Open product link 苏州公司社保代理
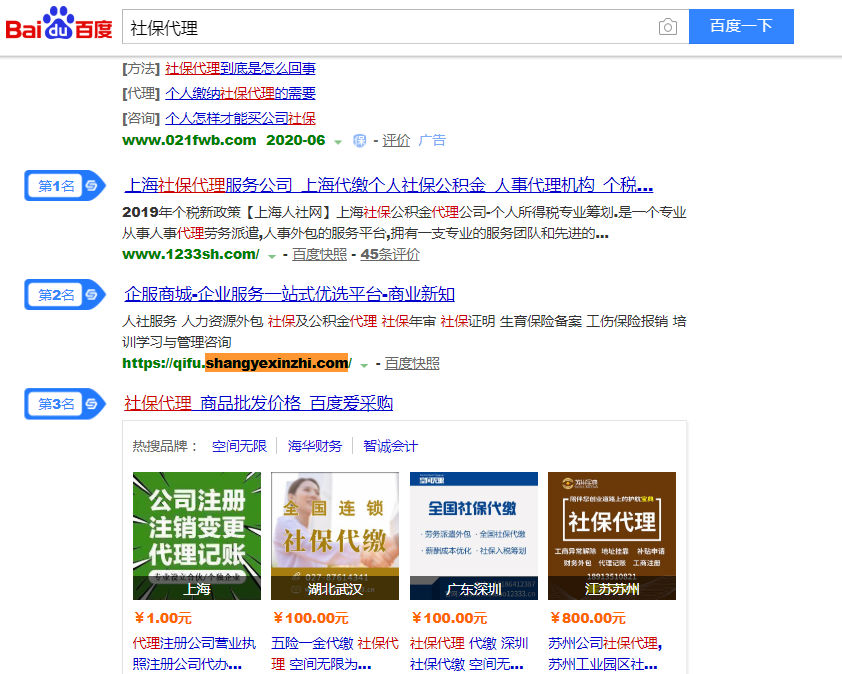 coord(605,654)
